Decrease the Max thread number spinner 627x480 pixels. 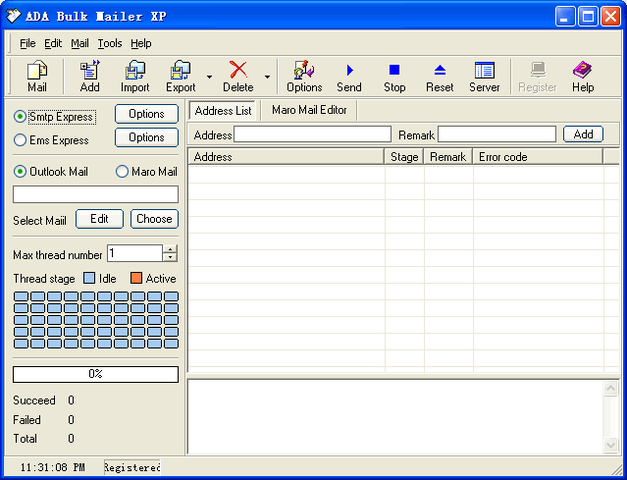170,258
